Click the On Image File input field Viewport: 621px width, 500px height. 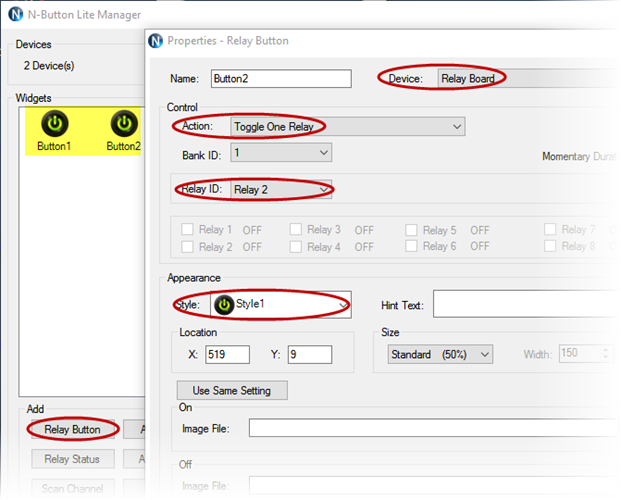click(434, 428)
